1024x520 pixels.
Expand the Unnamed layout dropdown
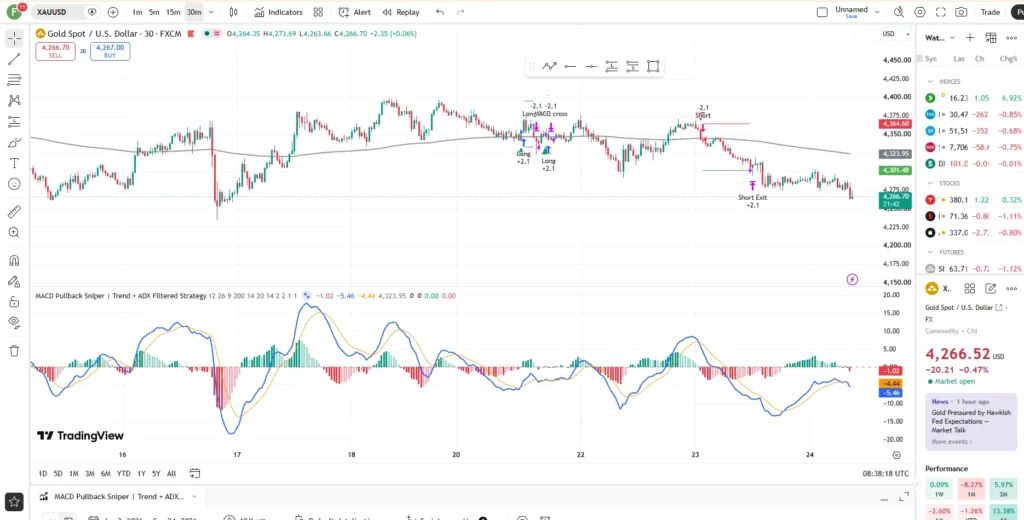click(877, 12)
